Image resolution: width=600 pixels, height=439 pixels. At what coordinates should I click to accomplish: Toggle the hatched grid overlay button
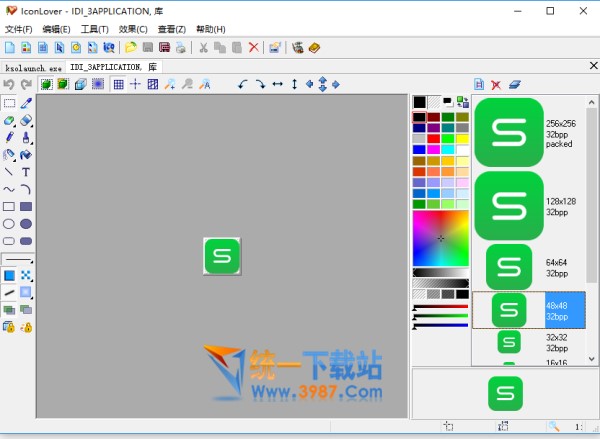click(x=153, y=84)
